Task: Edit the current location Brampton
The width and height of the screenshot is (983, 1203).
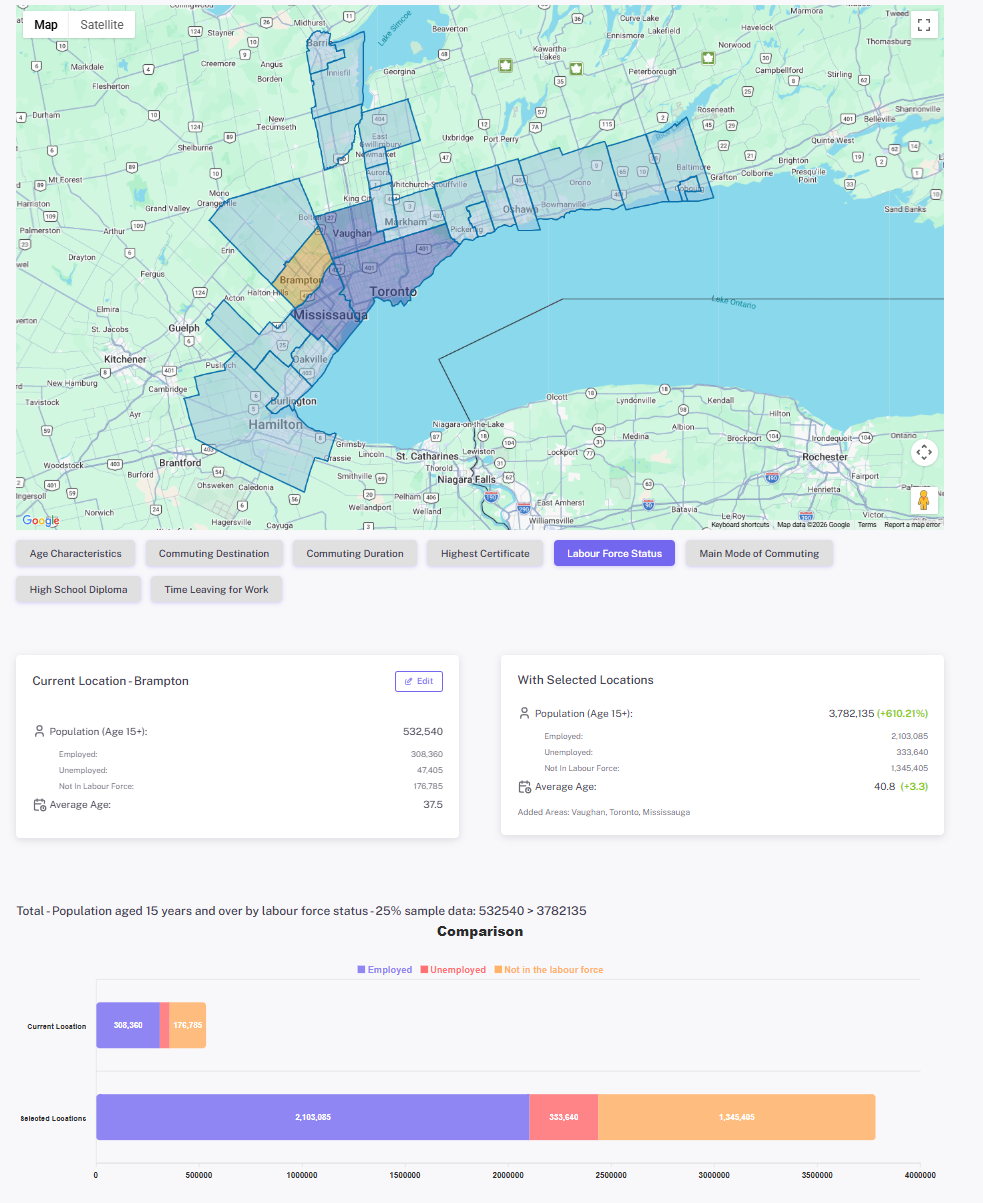Action: click(419, 681)
